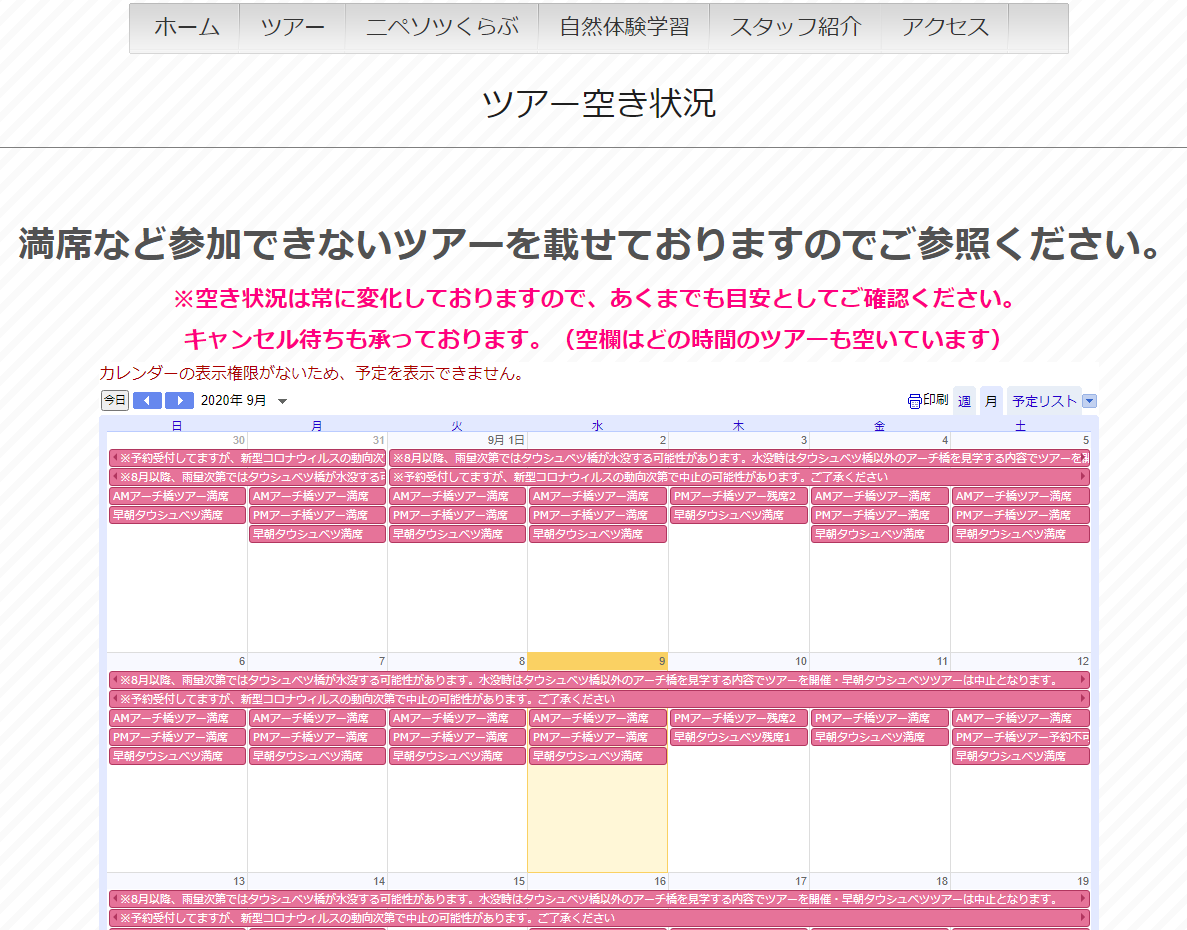Click the 日 weekday column header
The width and height of the screenshot is (1187, 930).
176,425
